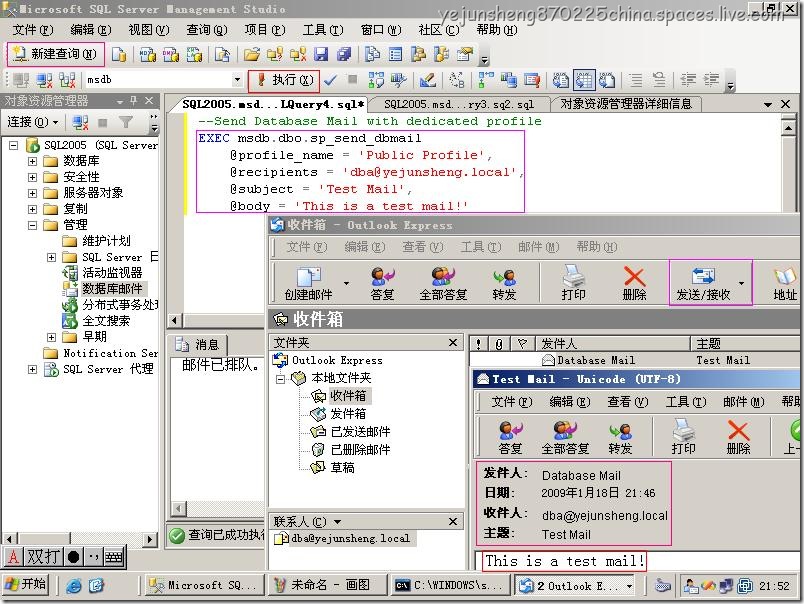Image resolution: width=804 pixels, height=604 pixels.
Task: Expand the SQL Server 代理 node
Action: tap(32, 369)
